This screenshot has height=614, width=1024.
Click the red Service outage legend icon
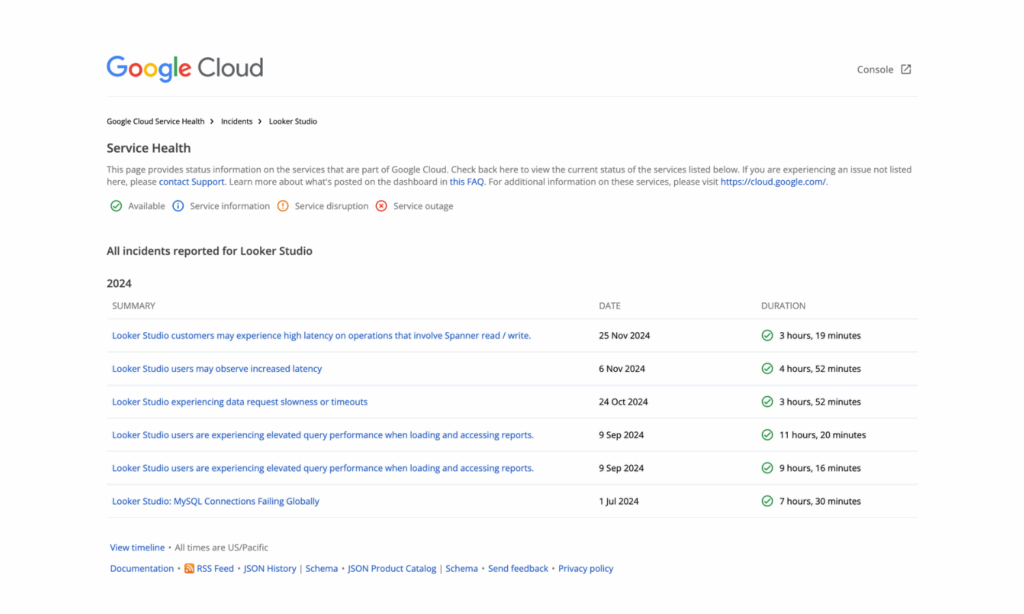pyautogui.click(x=381, y=206)
